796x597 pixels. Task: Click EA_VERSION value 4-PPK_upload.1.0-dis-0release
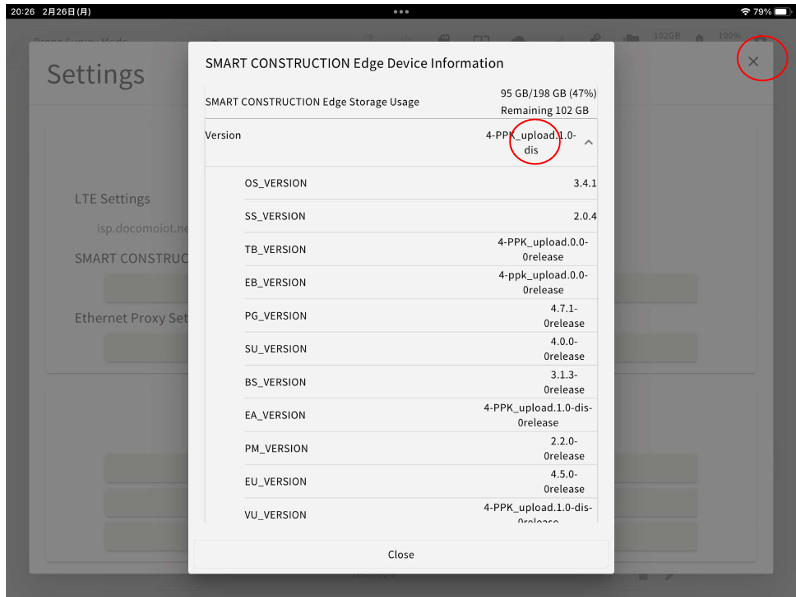point(538,415)
